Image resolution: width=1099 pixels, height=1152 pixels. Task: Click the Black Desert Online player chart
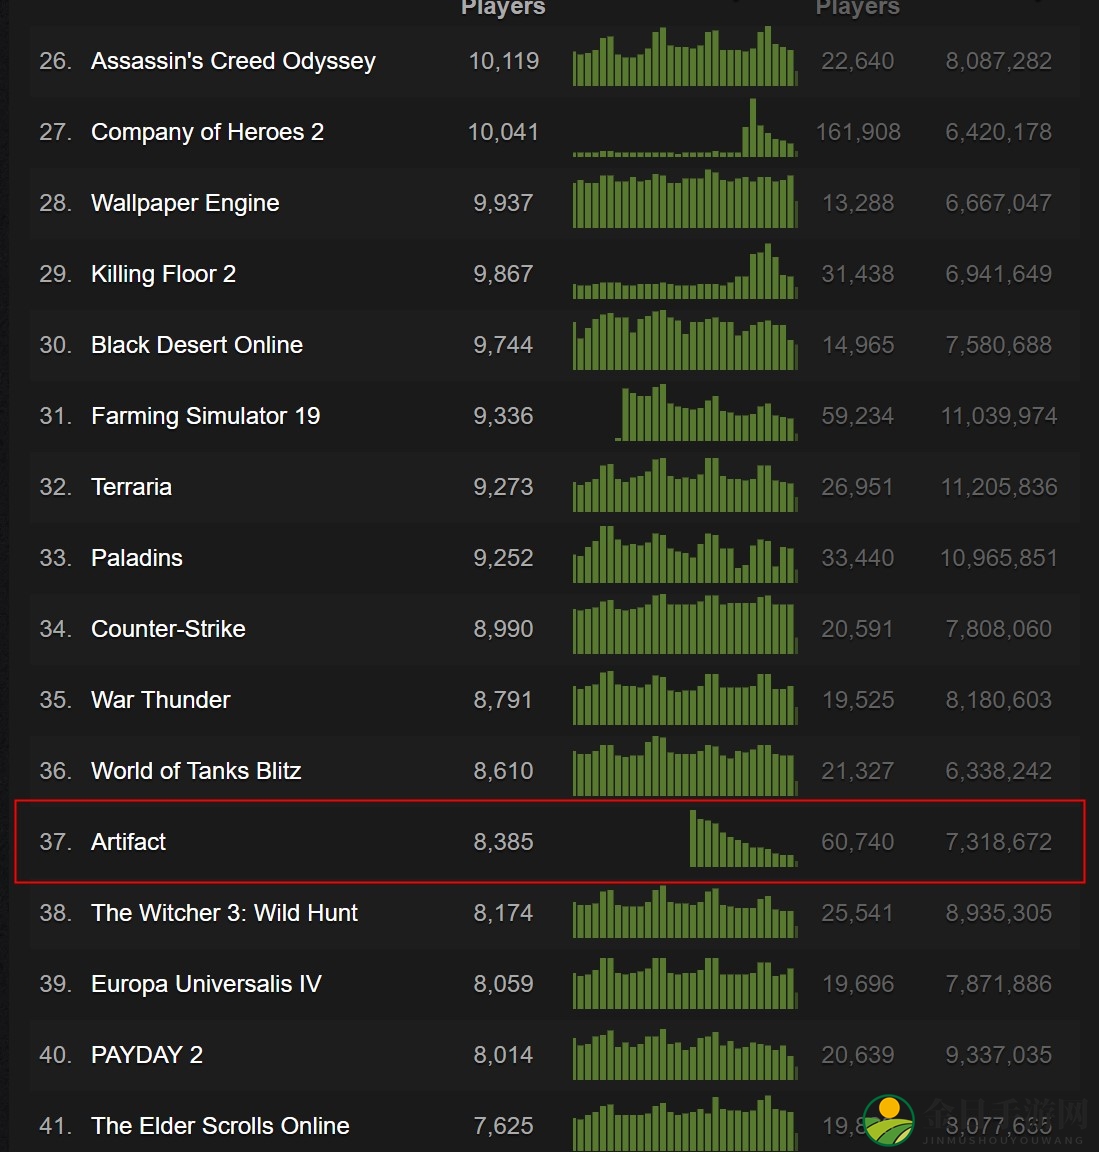pyautogui.click(x=685, y=341)
